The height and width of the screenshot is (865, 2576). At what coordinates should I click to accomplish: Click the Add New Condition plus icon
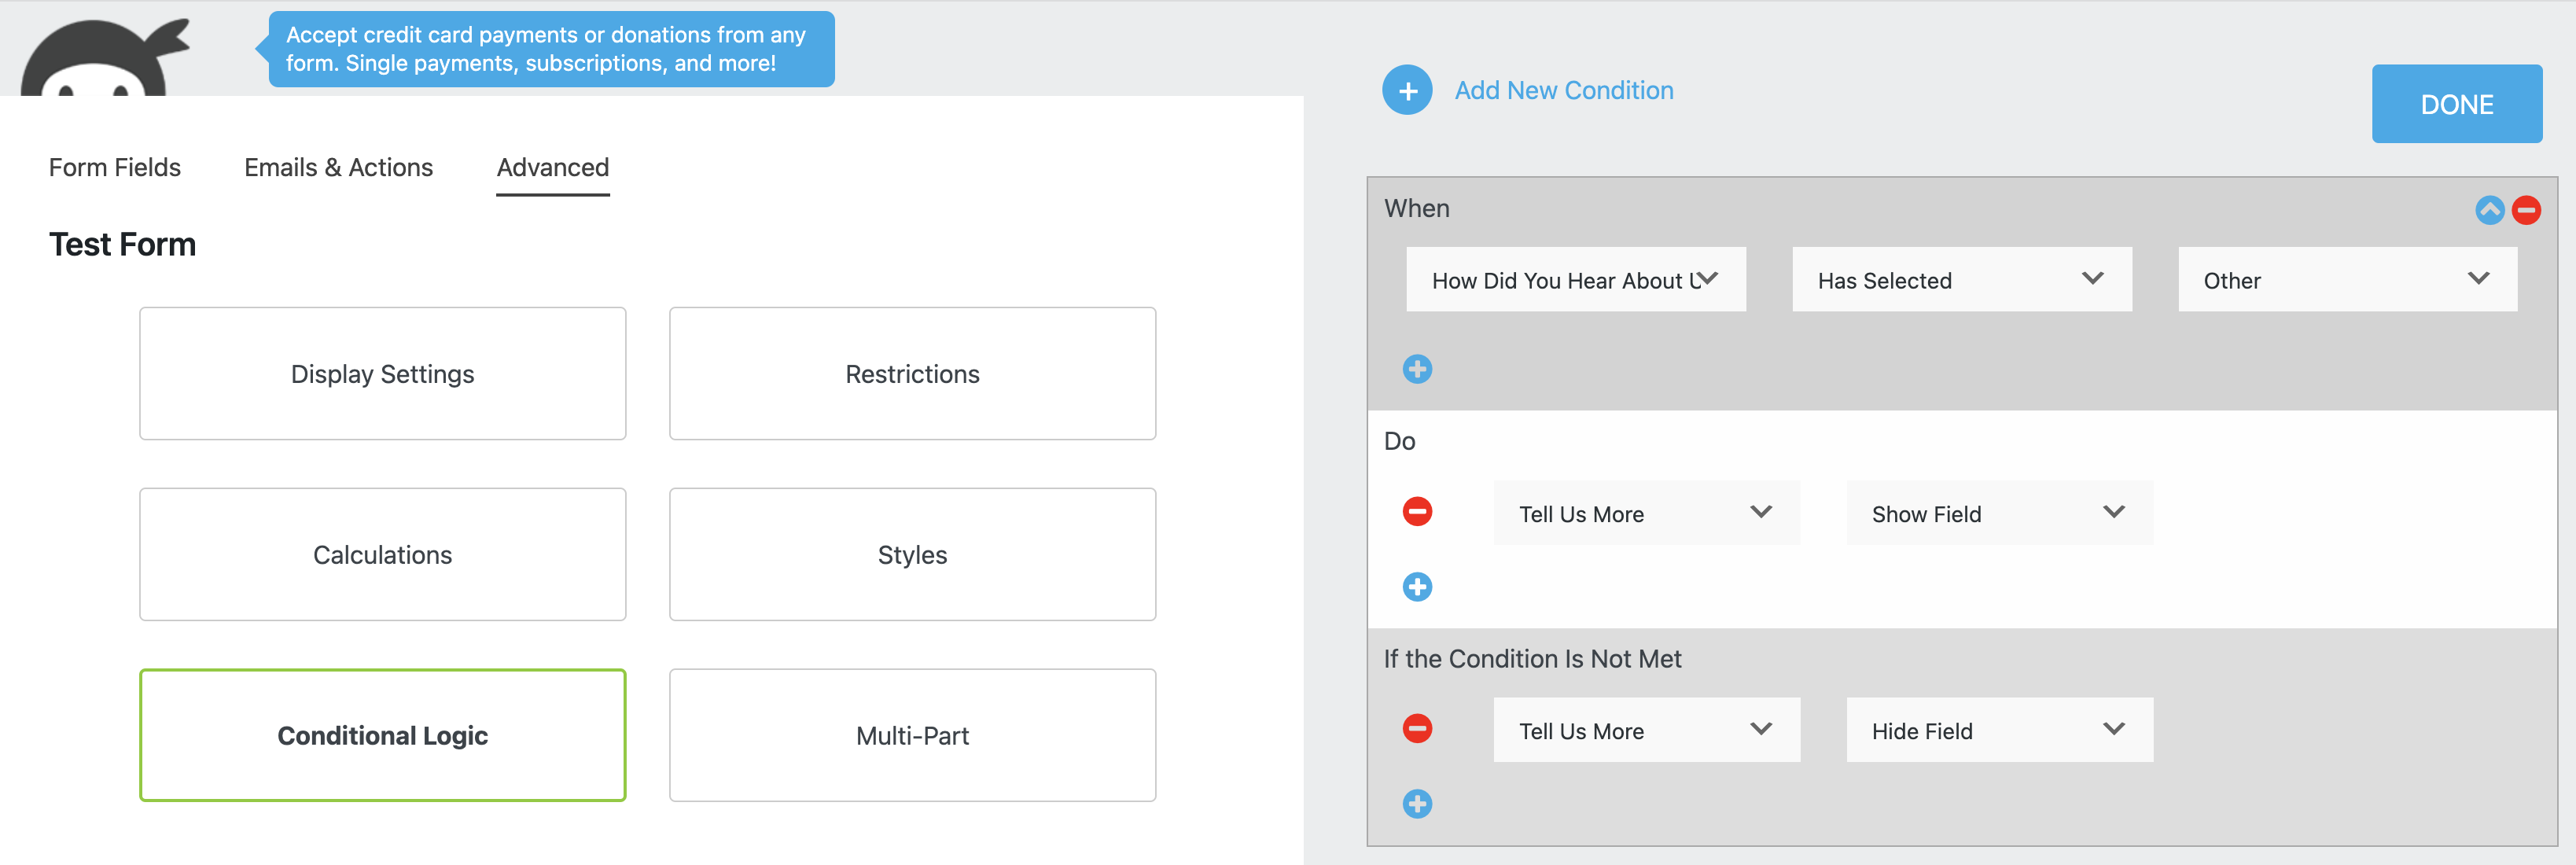click(x=1407, y=90)
